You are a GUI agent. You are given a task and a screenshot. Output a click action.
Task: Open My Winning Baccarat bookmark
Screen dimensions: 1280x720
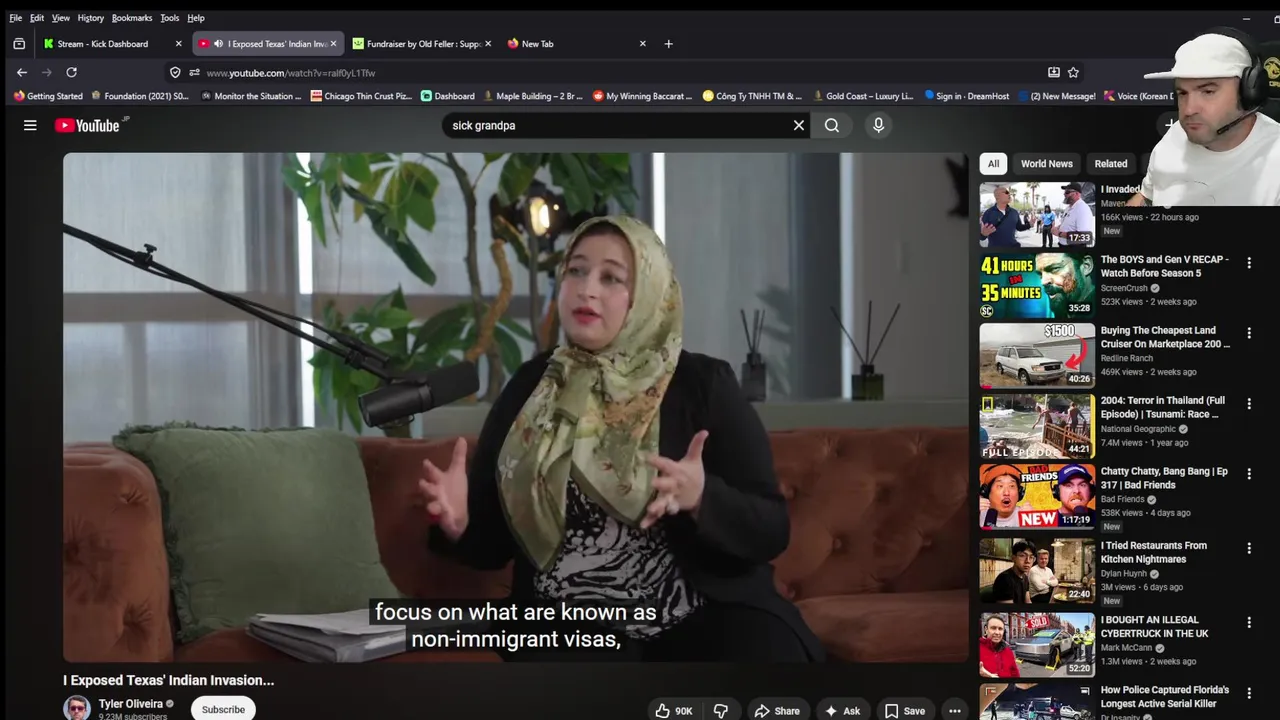tap(642, 96)
